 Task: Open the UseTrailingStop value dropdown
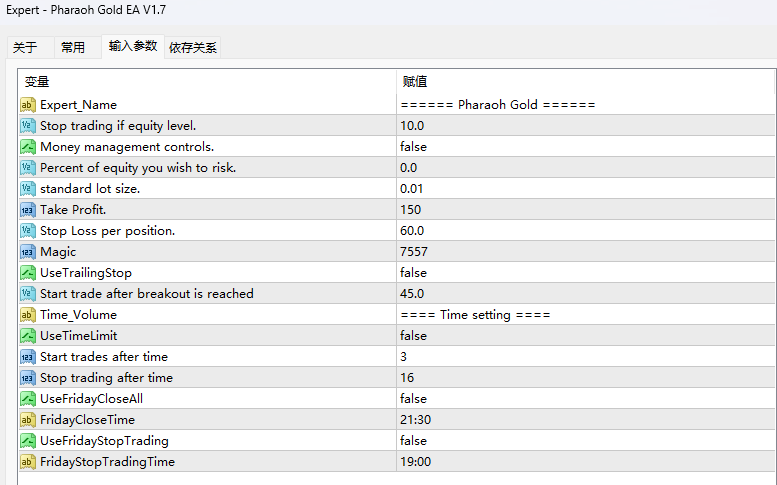tap(413, 273)
